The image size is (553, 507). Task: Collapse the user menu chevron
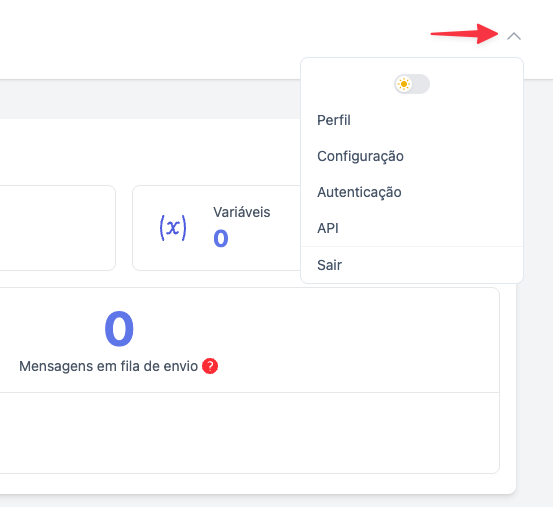coord(514,36)
